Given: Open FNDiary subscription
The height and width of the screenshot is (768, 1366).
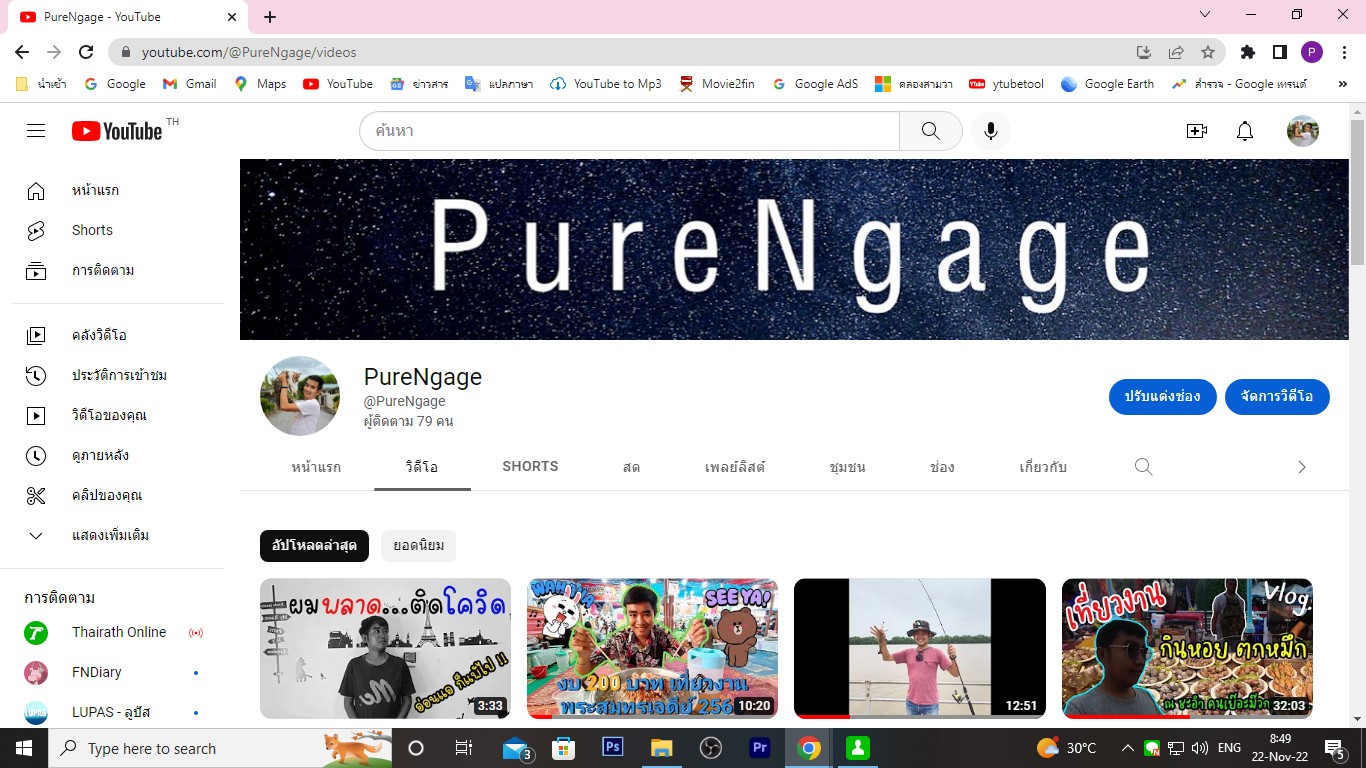Looking at the screenshot, I should click(118, 672).
